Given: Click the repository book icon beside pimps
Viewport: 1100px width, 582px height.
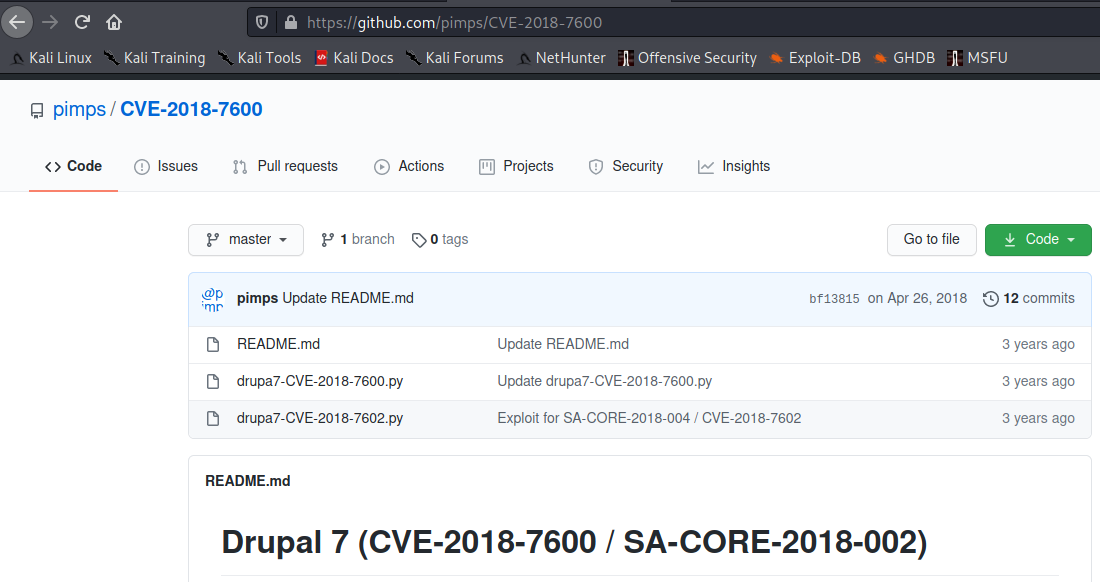Looking at the screenshot, I should click(36, 111).
